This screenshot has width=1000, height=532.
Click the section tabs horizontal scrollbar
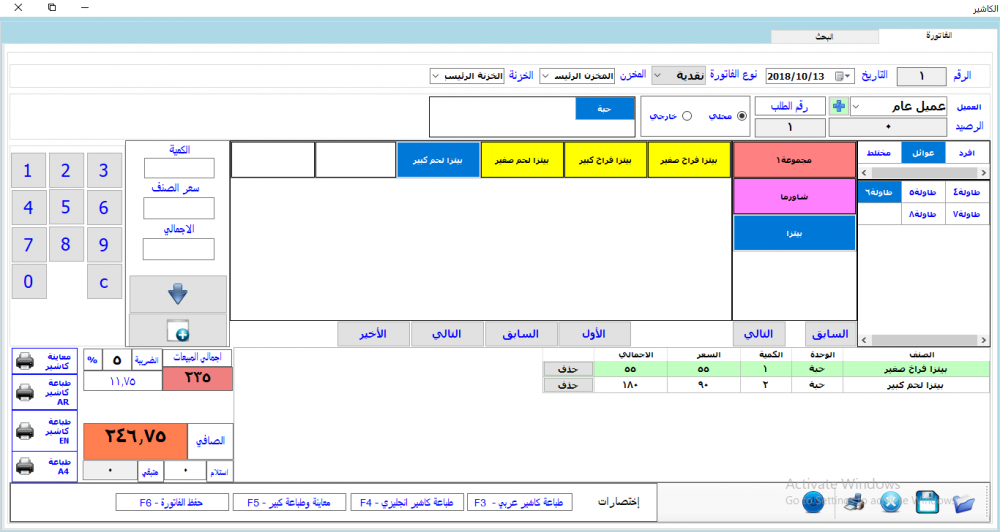click(924, 172)
